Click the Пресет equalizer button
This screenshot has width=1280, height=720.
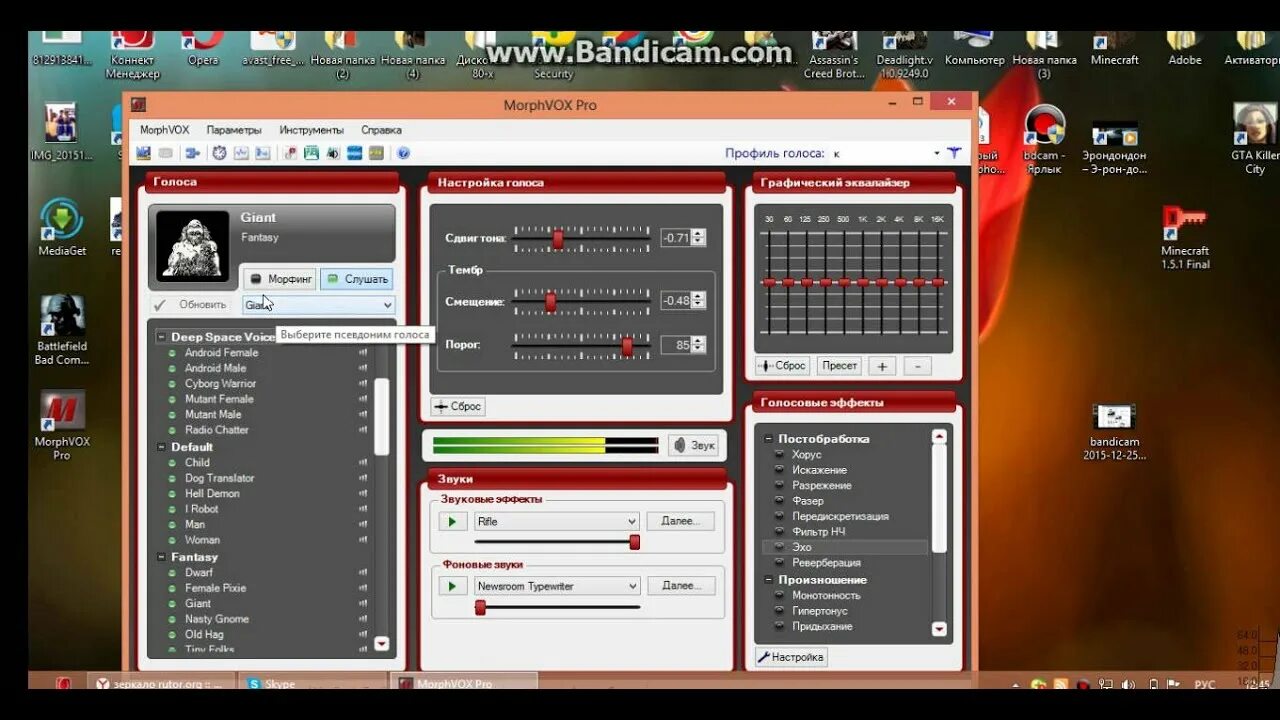(x=839, y=366)
